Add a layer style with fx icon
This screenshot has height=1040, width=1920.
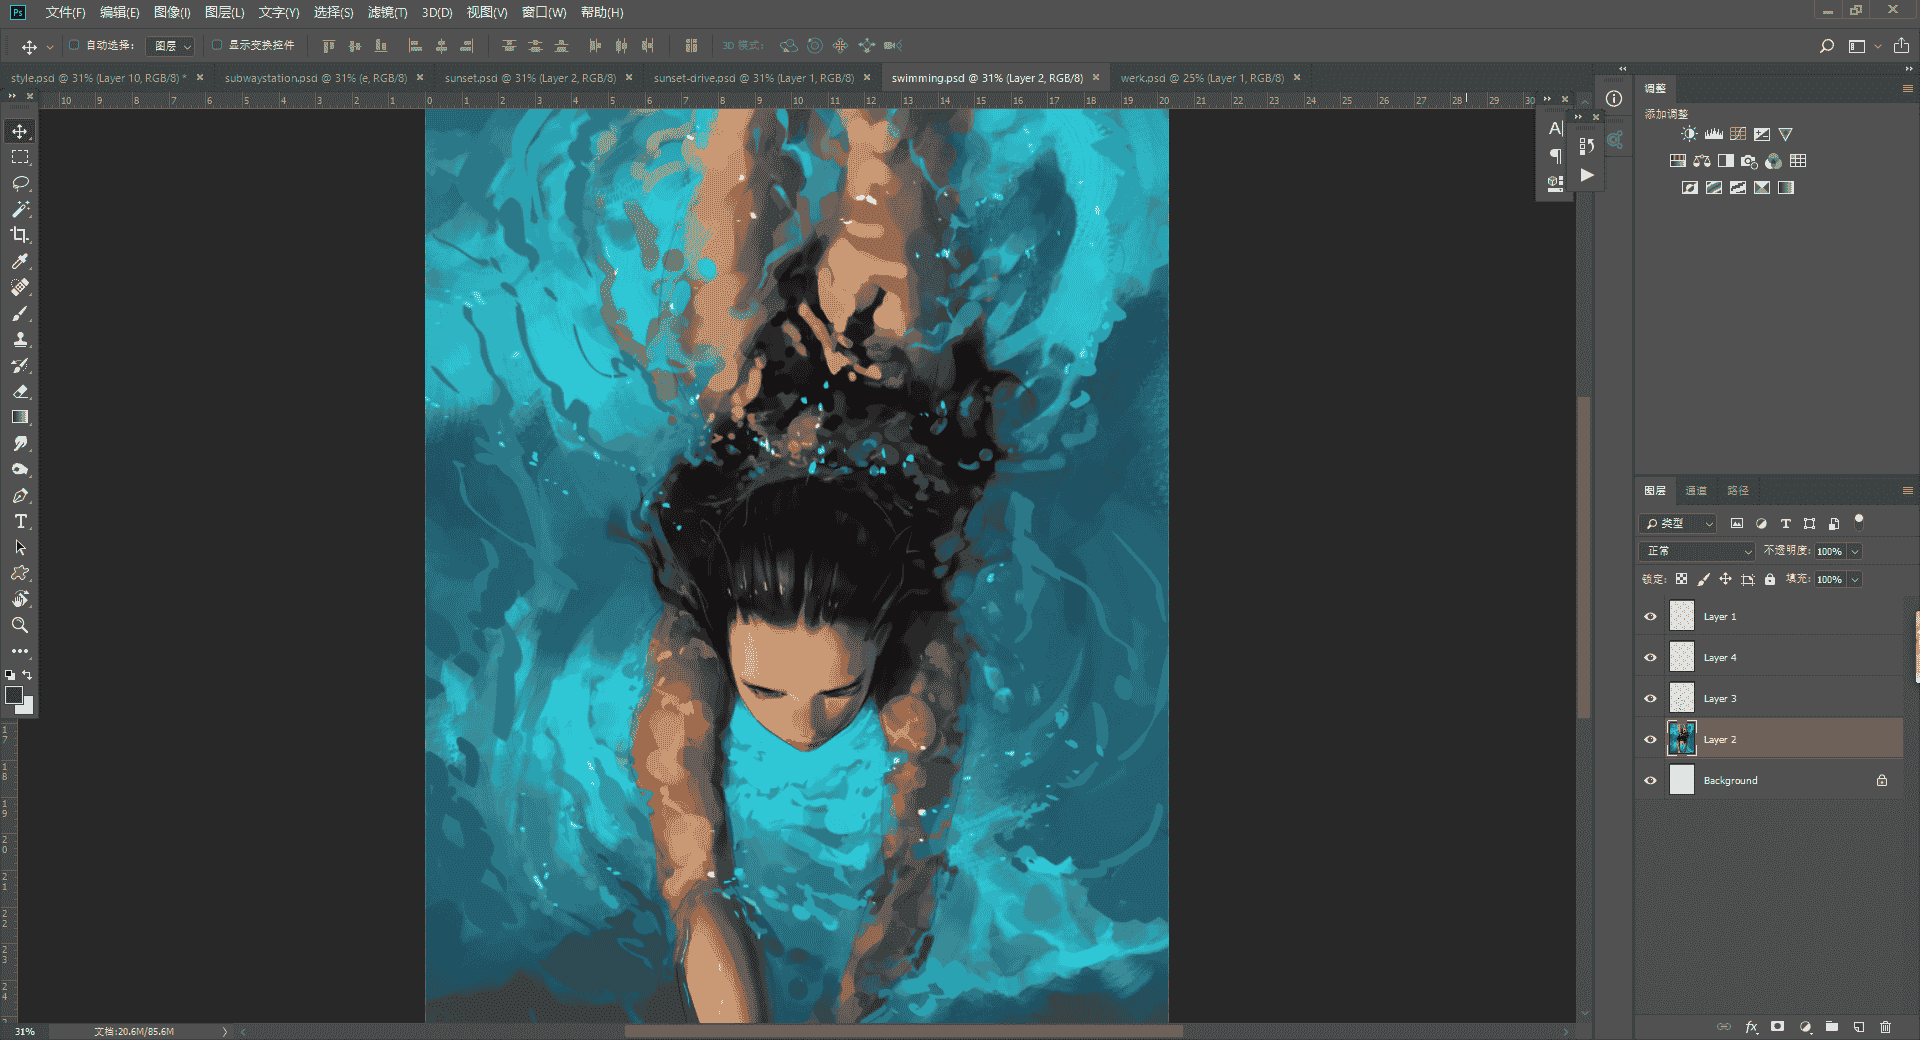coord(1752,1027)
